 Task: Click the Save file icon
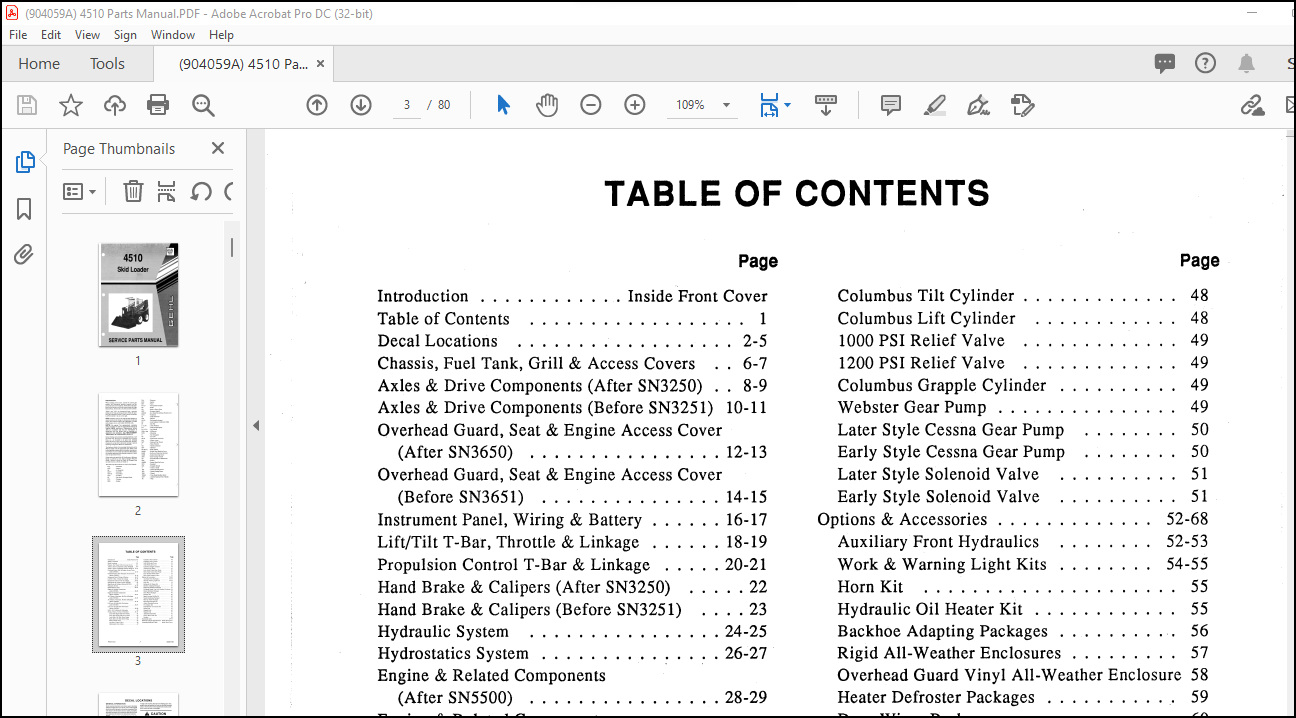click(x=27, y=105)
